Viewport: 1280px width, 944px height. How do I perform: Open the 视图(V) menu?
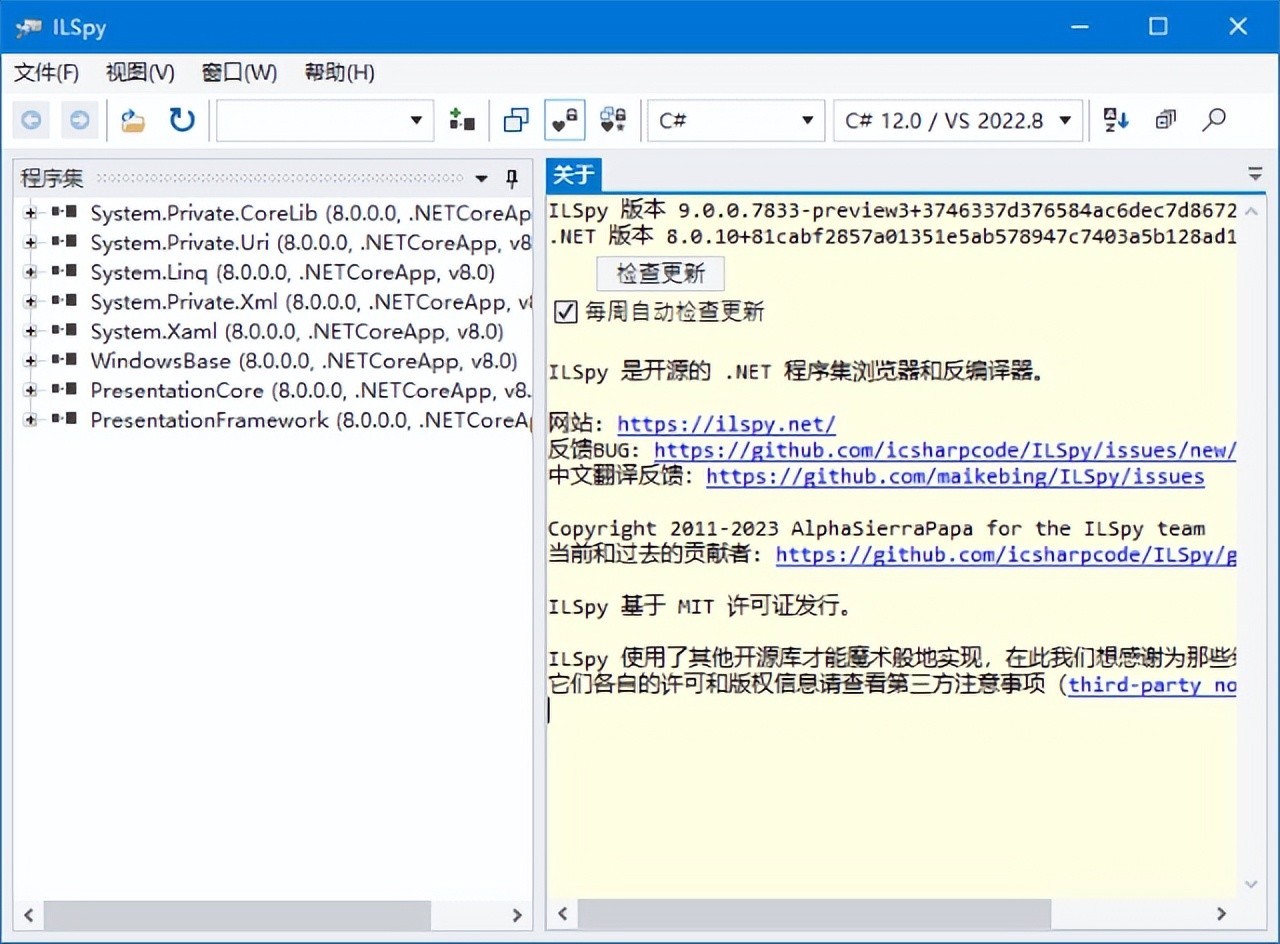click(138, 72)
